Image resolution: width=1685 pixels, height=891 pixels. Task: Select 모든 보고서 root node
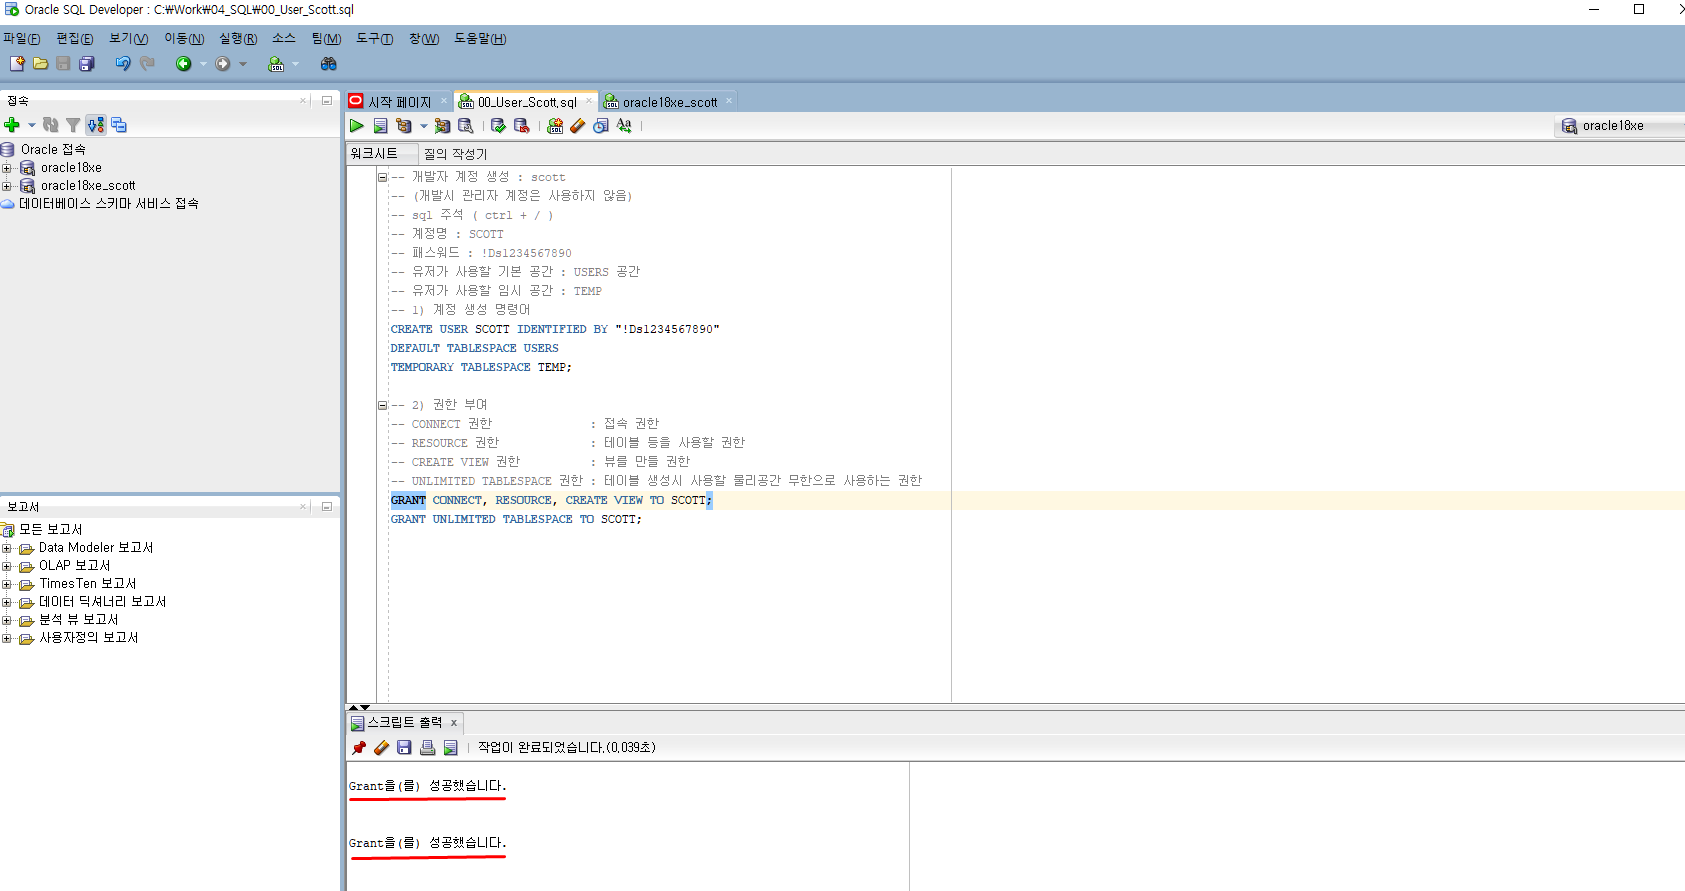(x=50, y=529)
